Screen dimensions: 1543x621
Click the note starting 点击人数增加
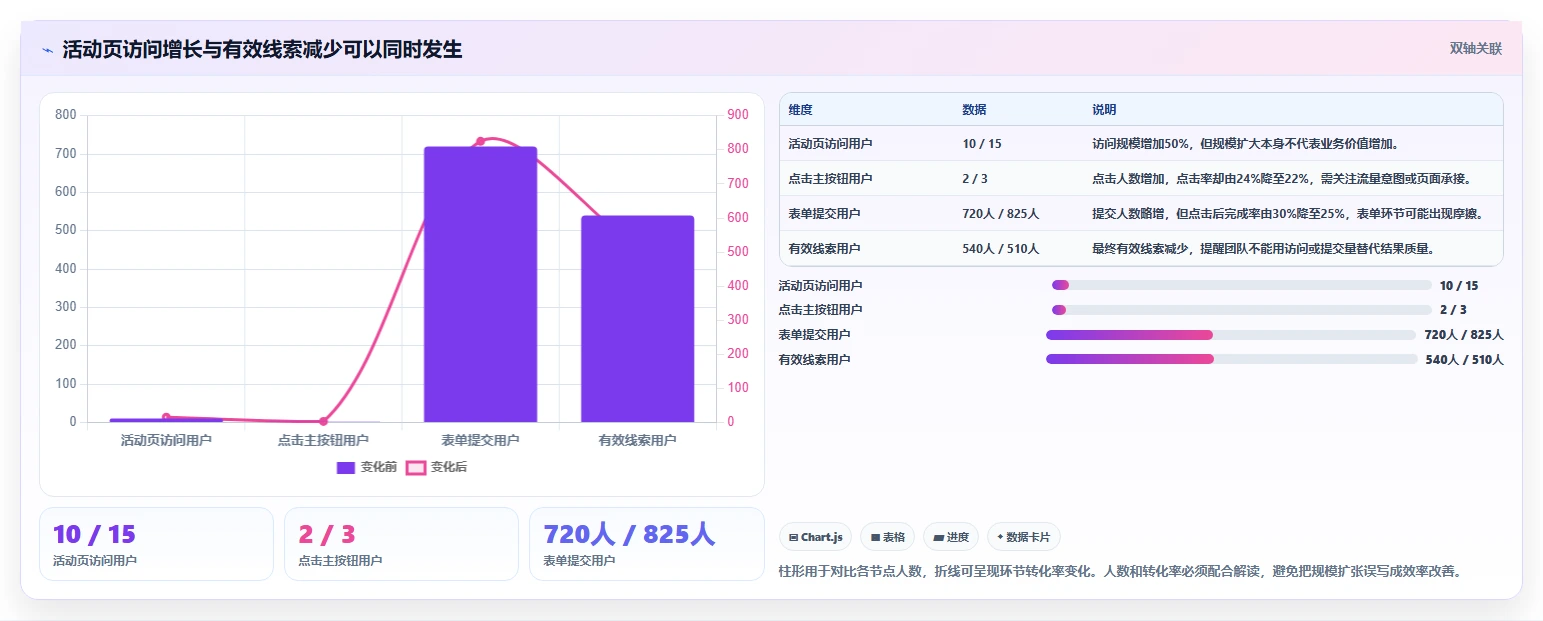click(x=1281, y=179)
